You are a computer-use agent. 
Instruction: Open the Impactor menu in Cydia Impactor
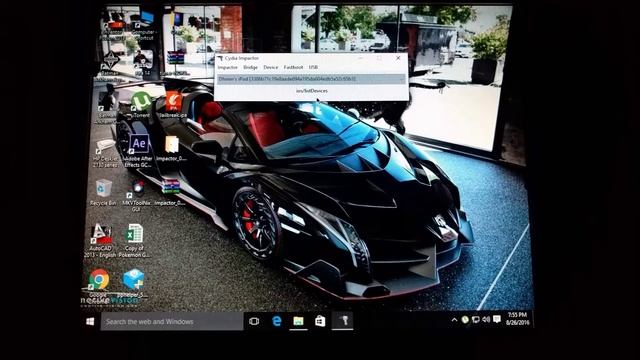coord(227,67)
